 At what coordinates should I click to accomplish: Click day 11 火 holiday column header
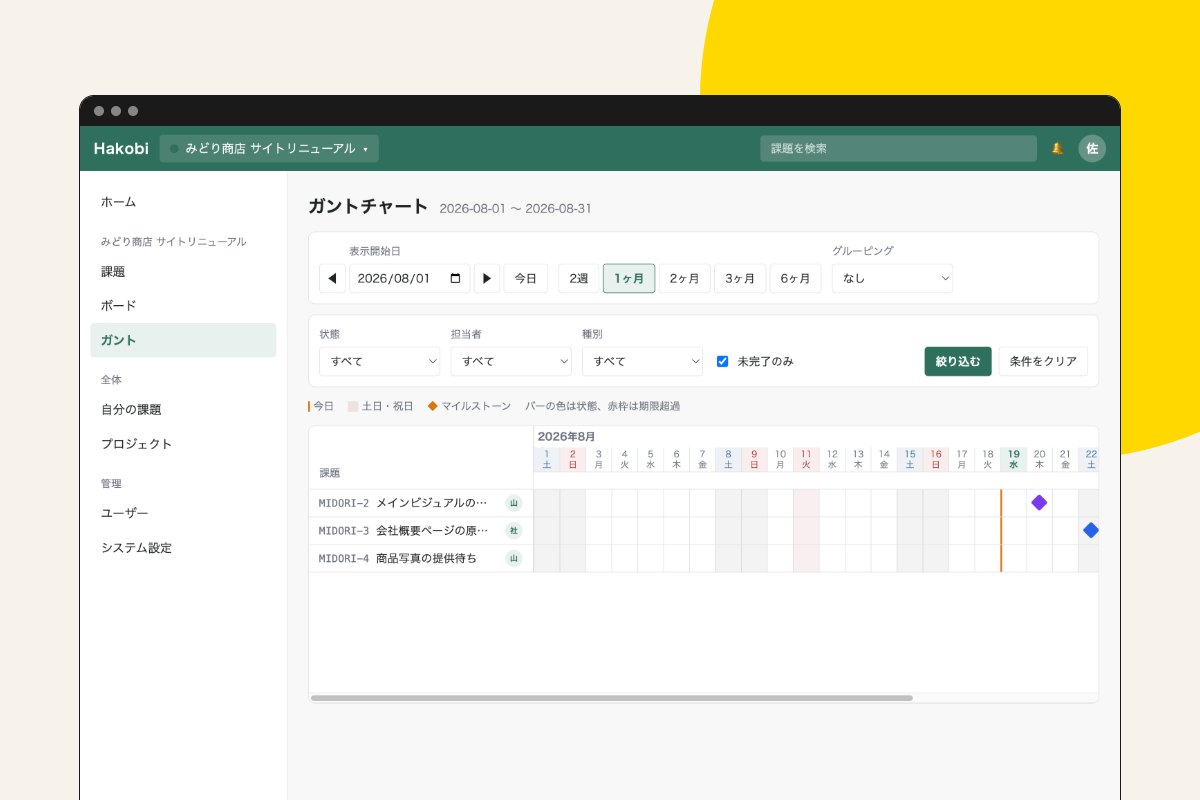pos(806,459)
